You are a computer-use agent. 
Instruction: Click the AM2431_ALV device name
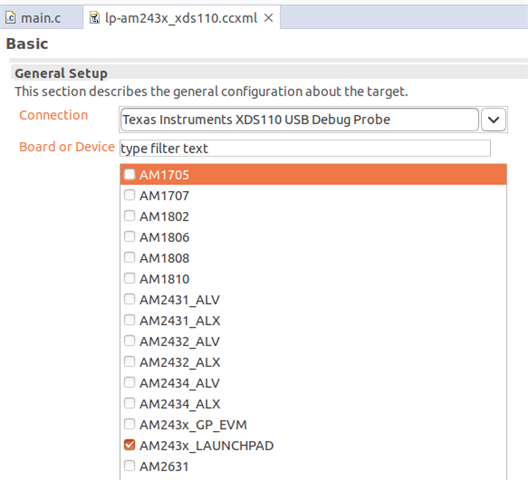click(179, 300)
